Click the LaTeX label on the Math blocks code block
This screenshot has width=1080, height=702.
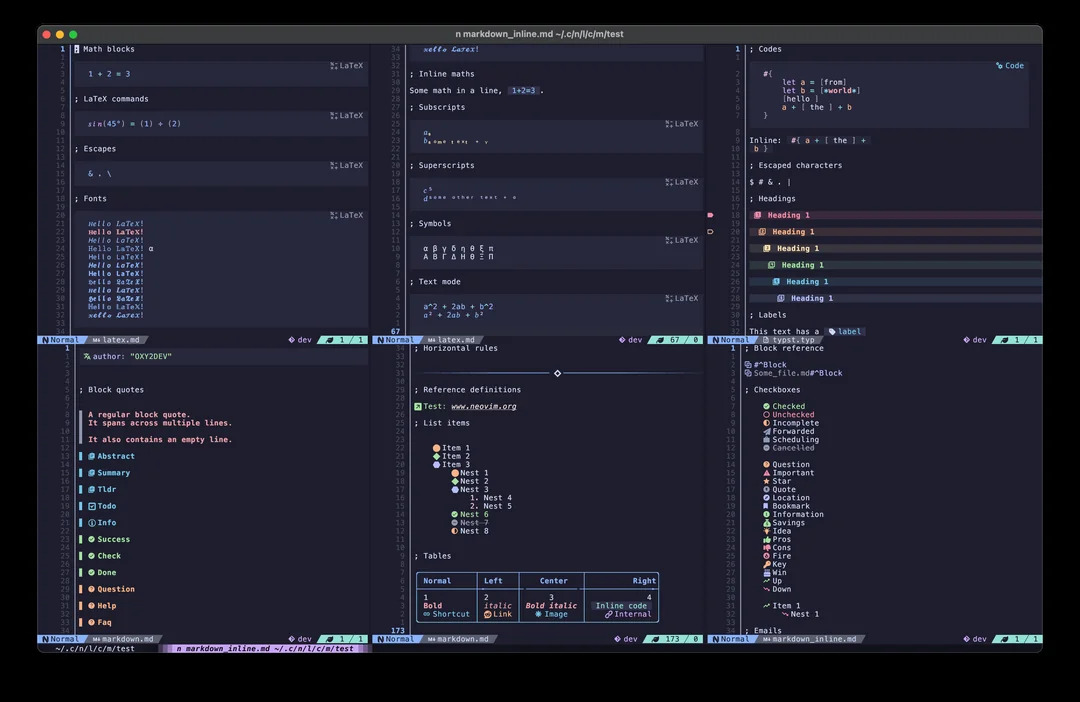(346, 65)
